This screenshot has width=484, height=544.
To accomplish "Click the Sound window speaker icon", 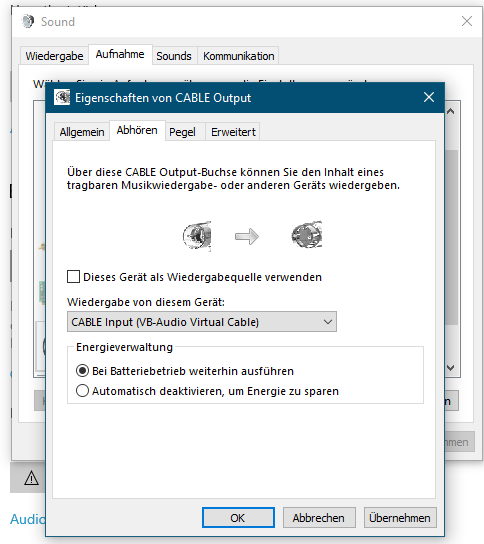I will point(27,22).
